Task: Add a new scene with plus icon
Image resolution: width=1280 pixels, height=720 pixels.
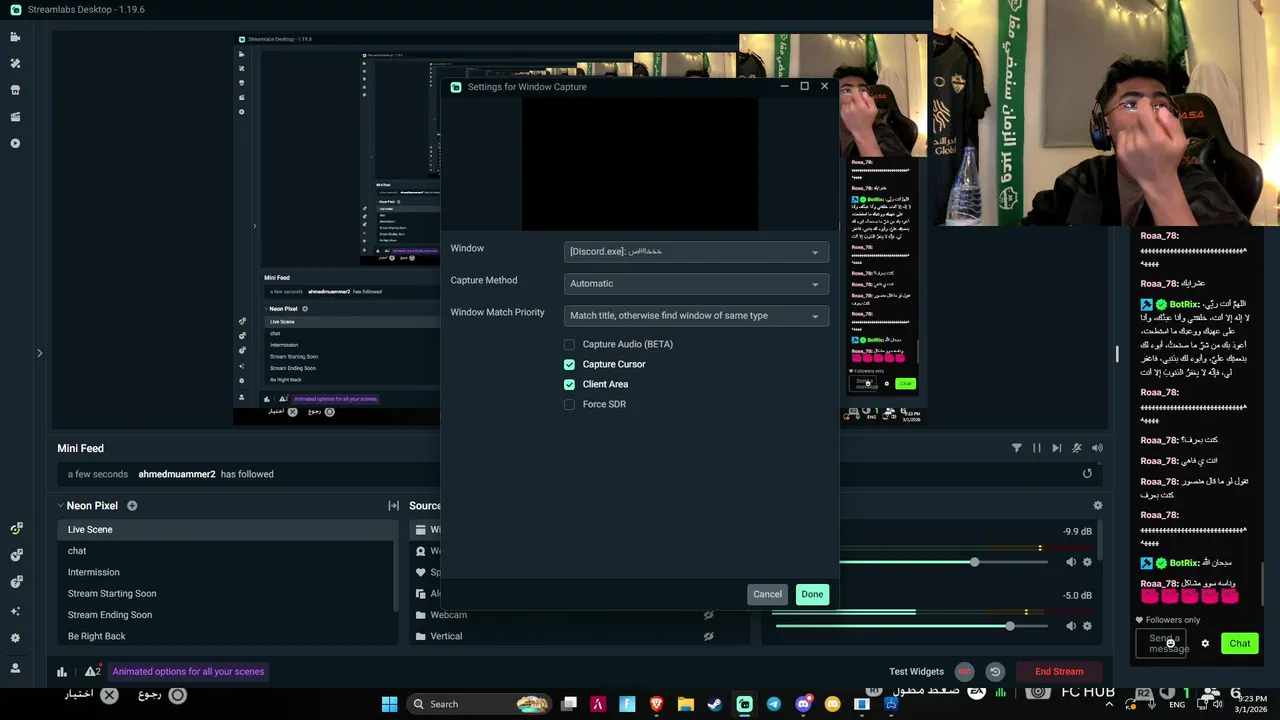Action: [132, 506]
